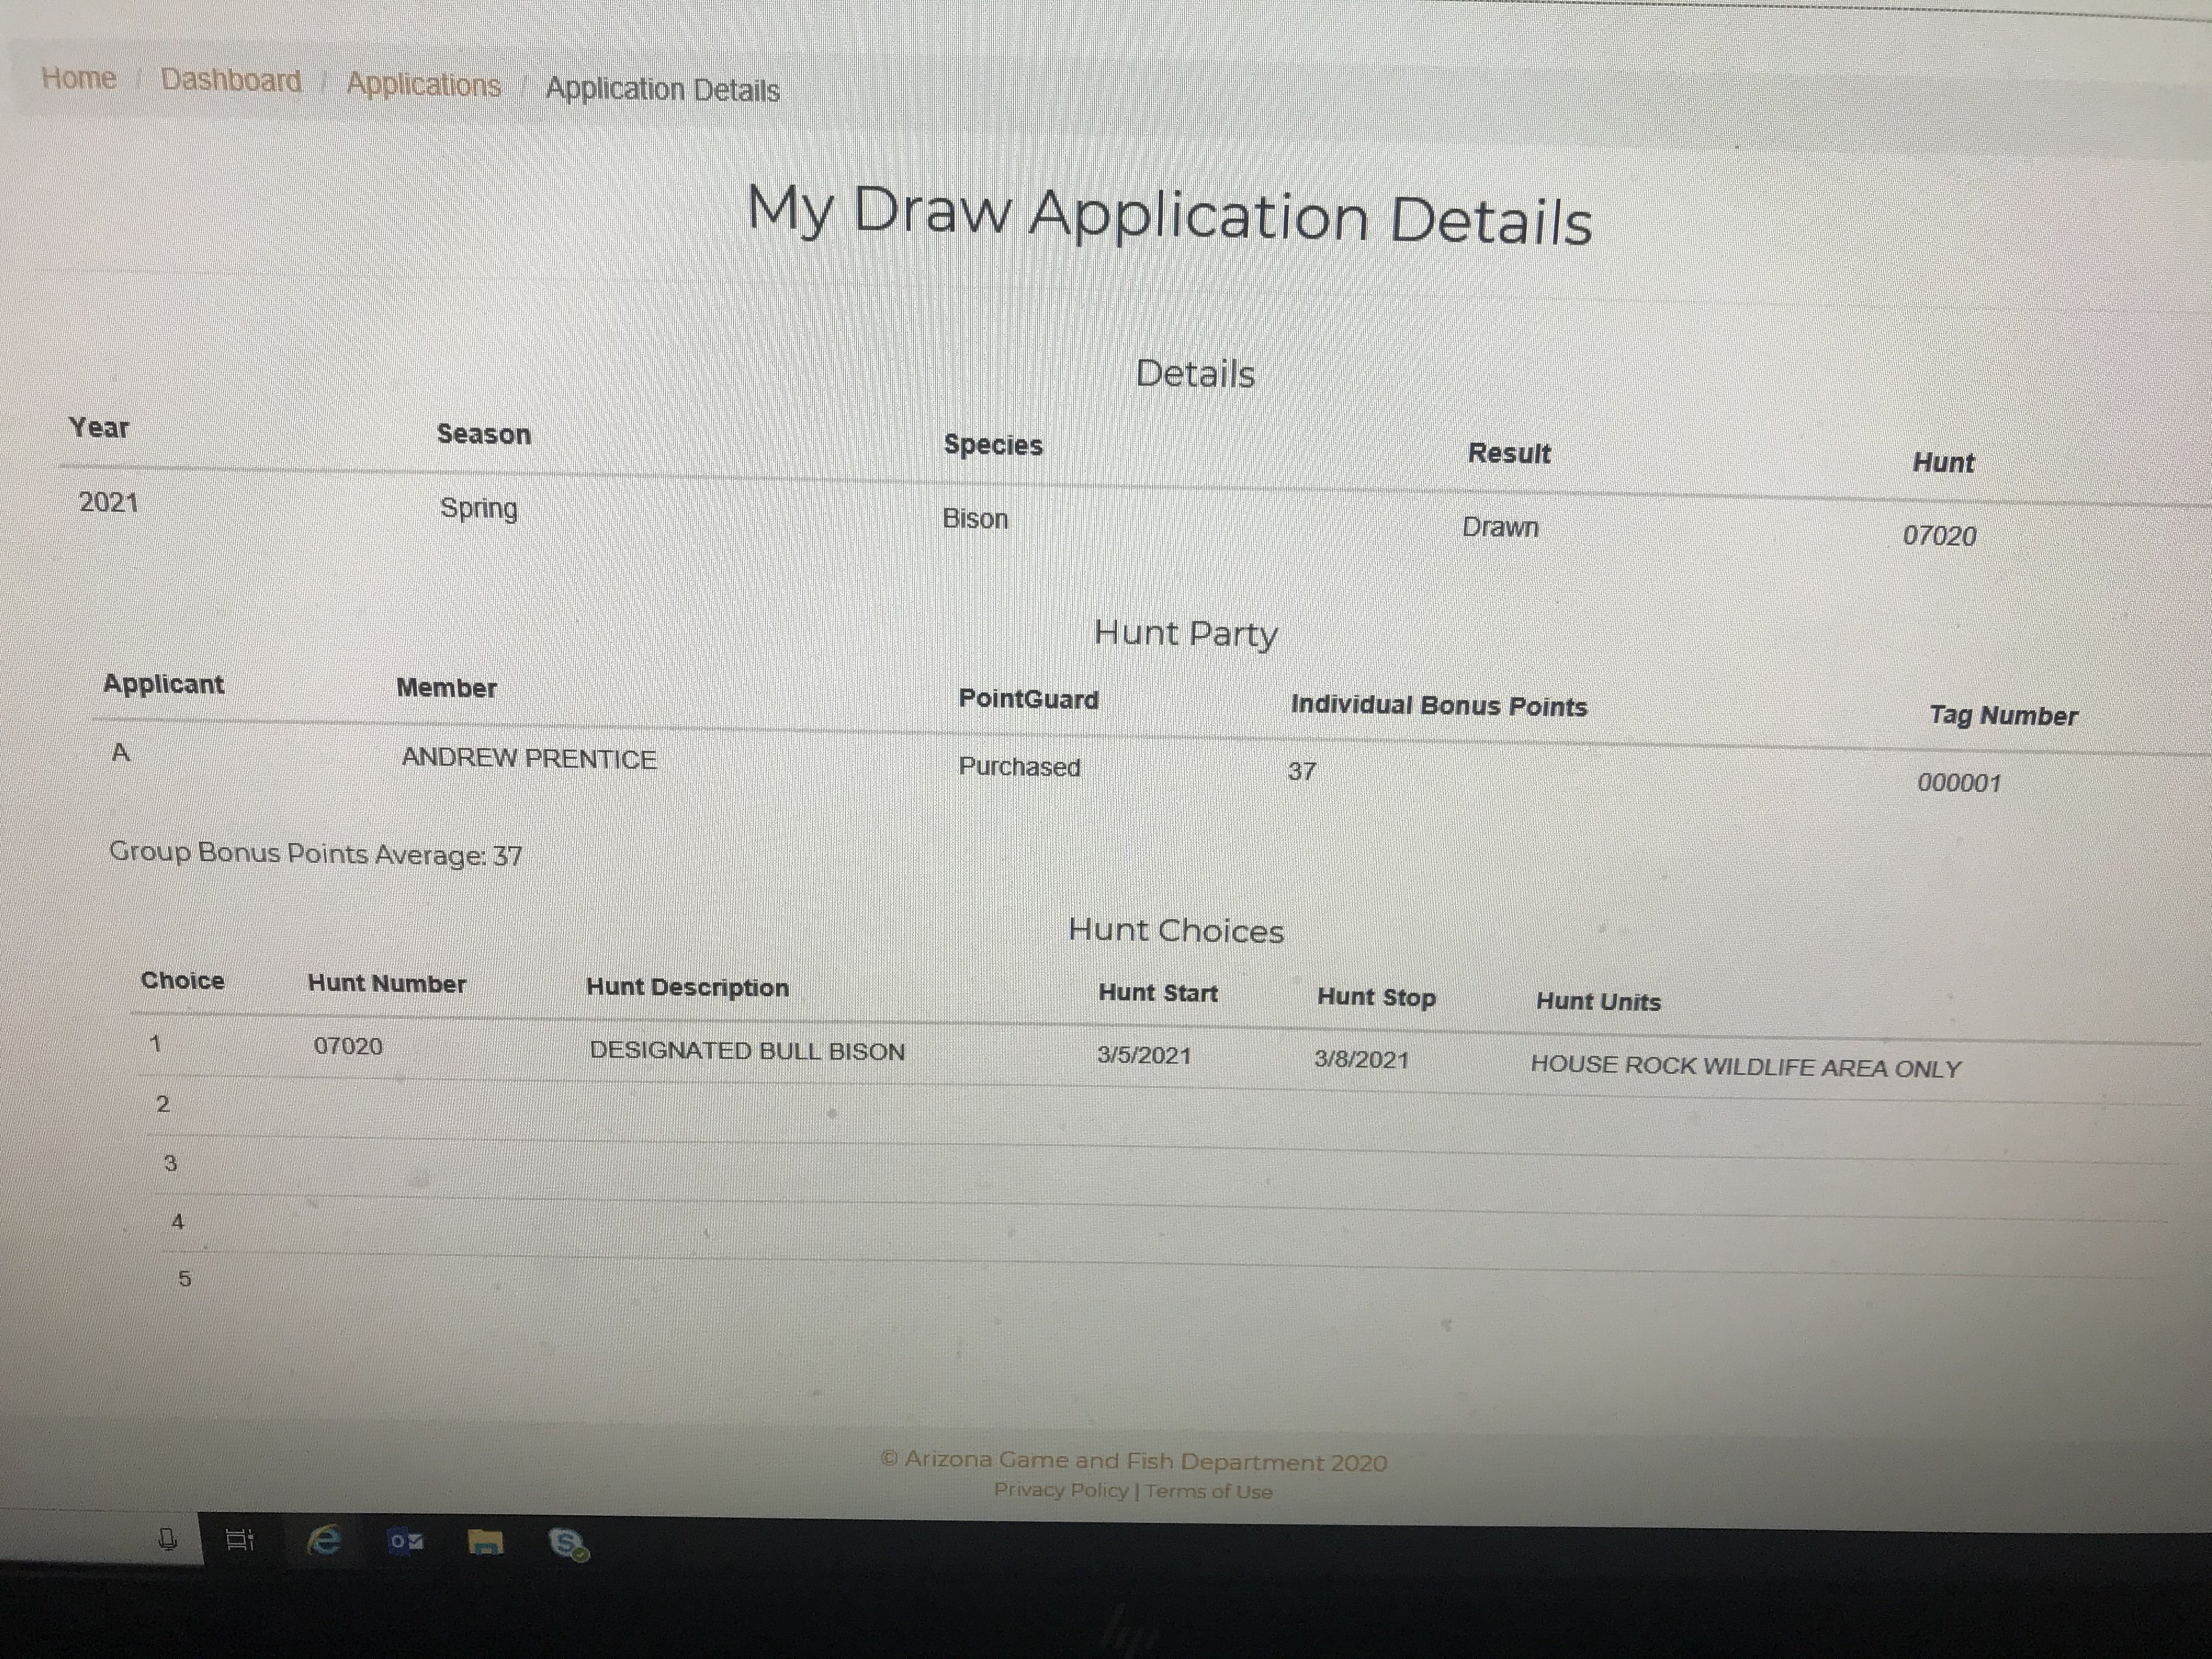Viewport: 2212px width, 1659px height.
Task: Go to the Dashboard breadcrumb link
Action: click(x=231, y=81)
